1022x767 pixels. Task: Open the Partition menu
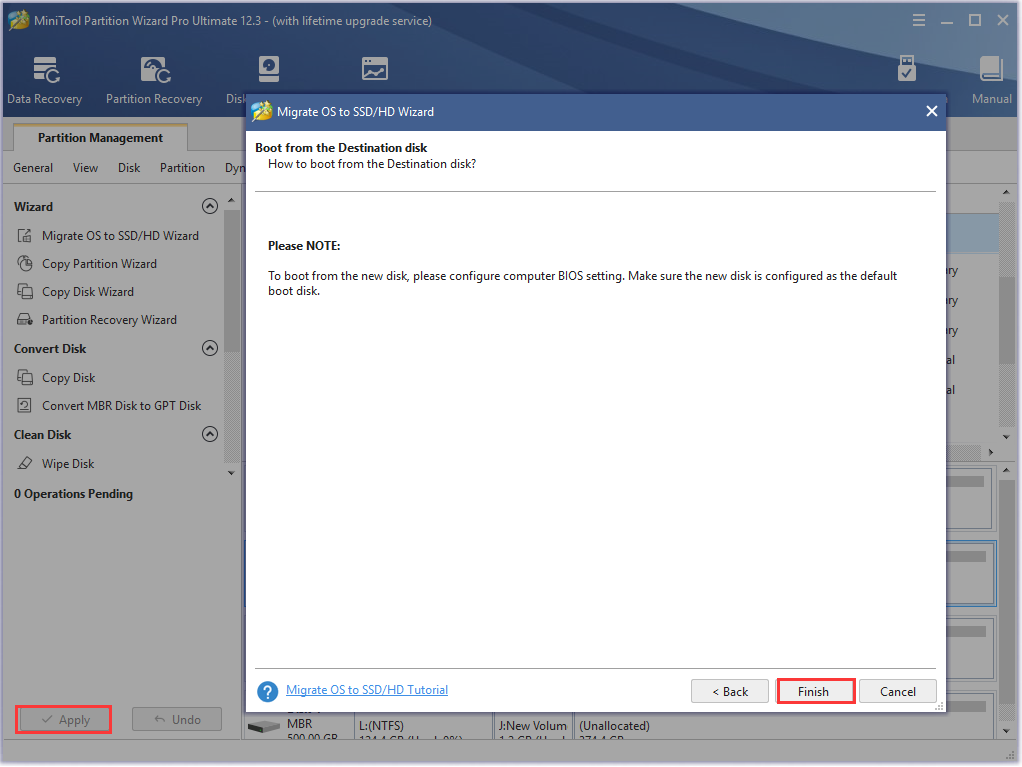(x=182, y=168)
